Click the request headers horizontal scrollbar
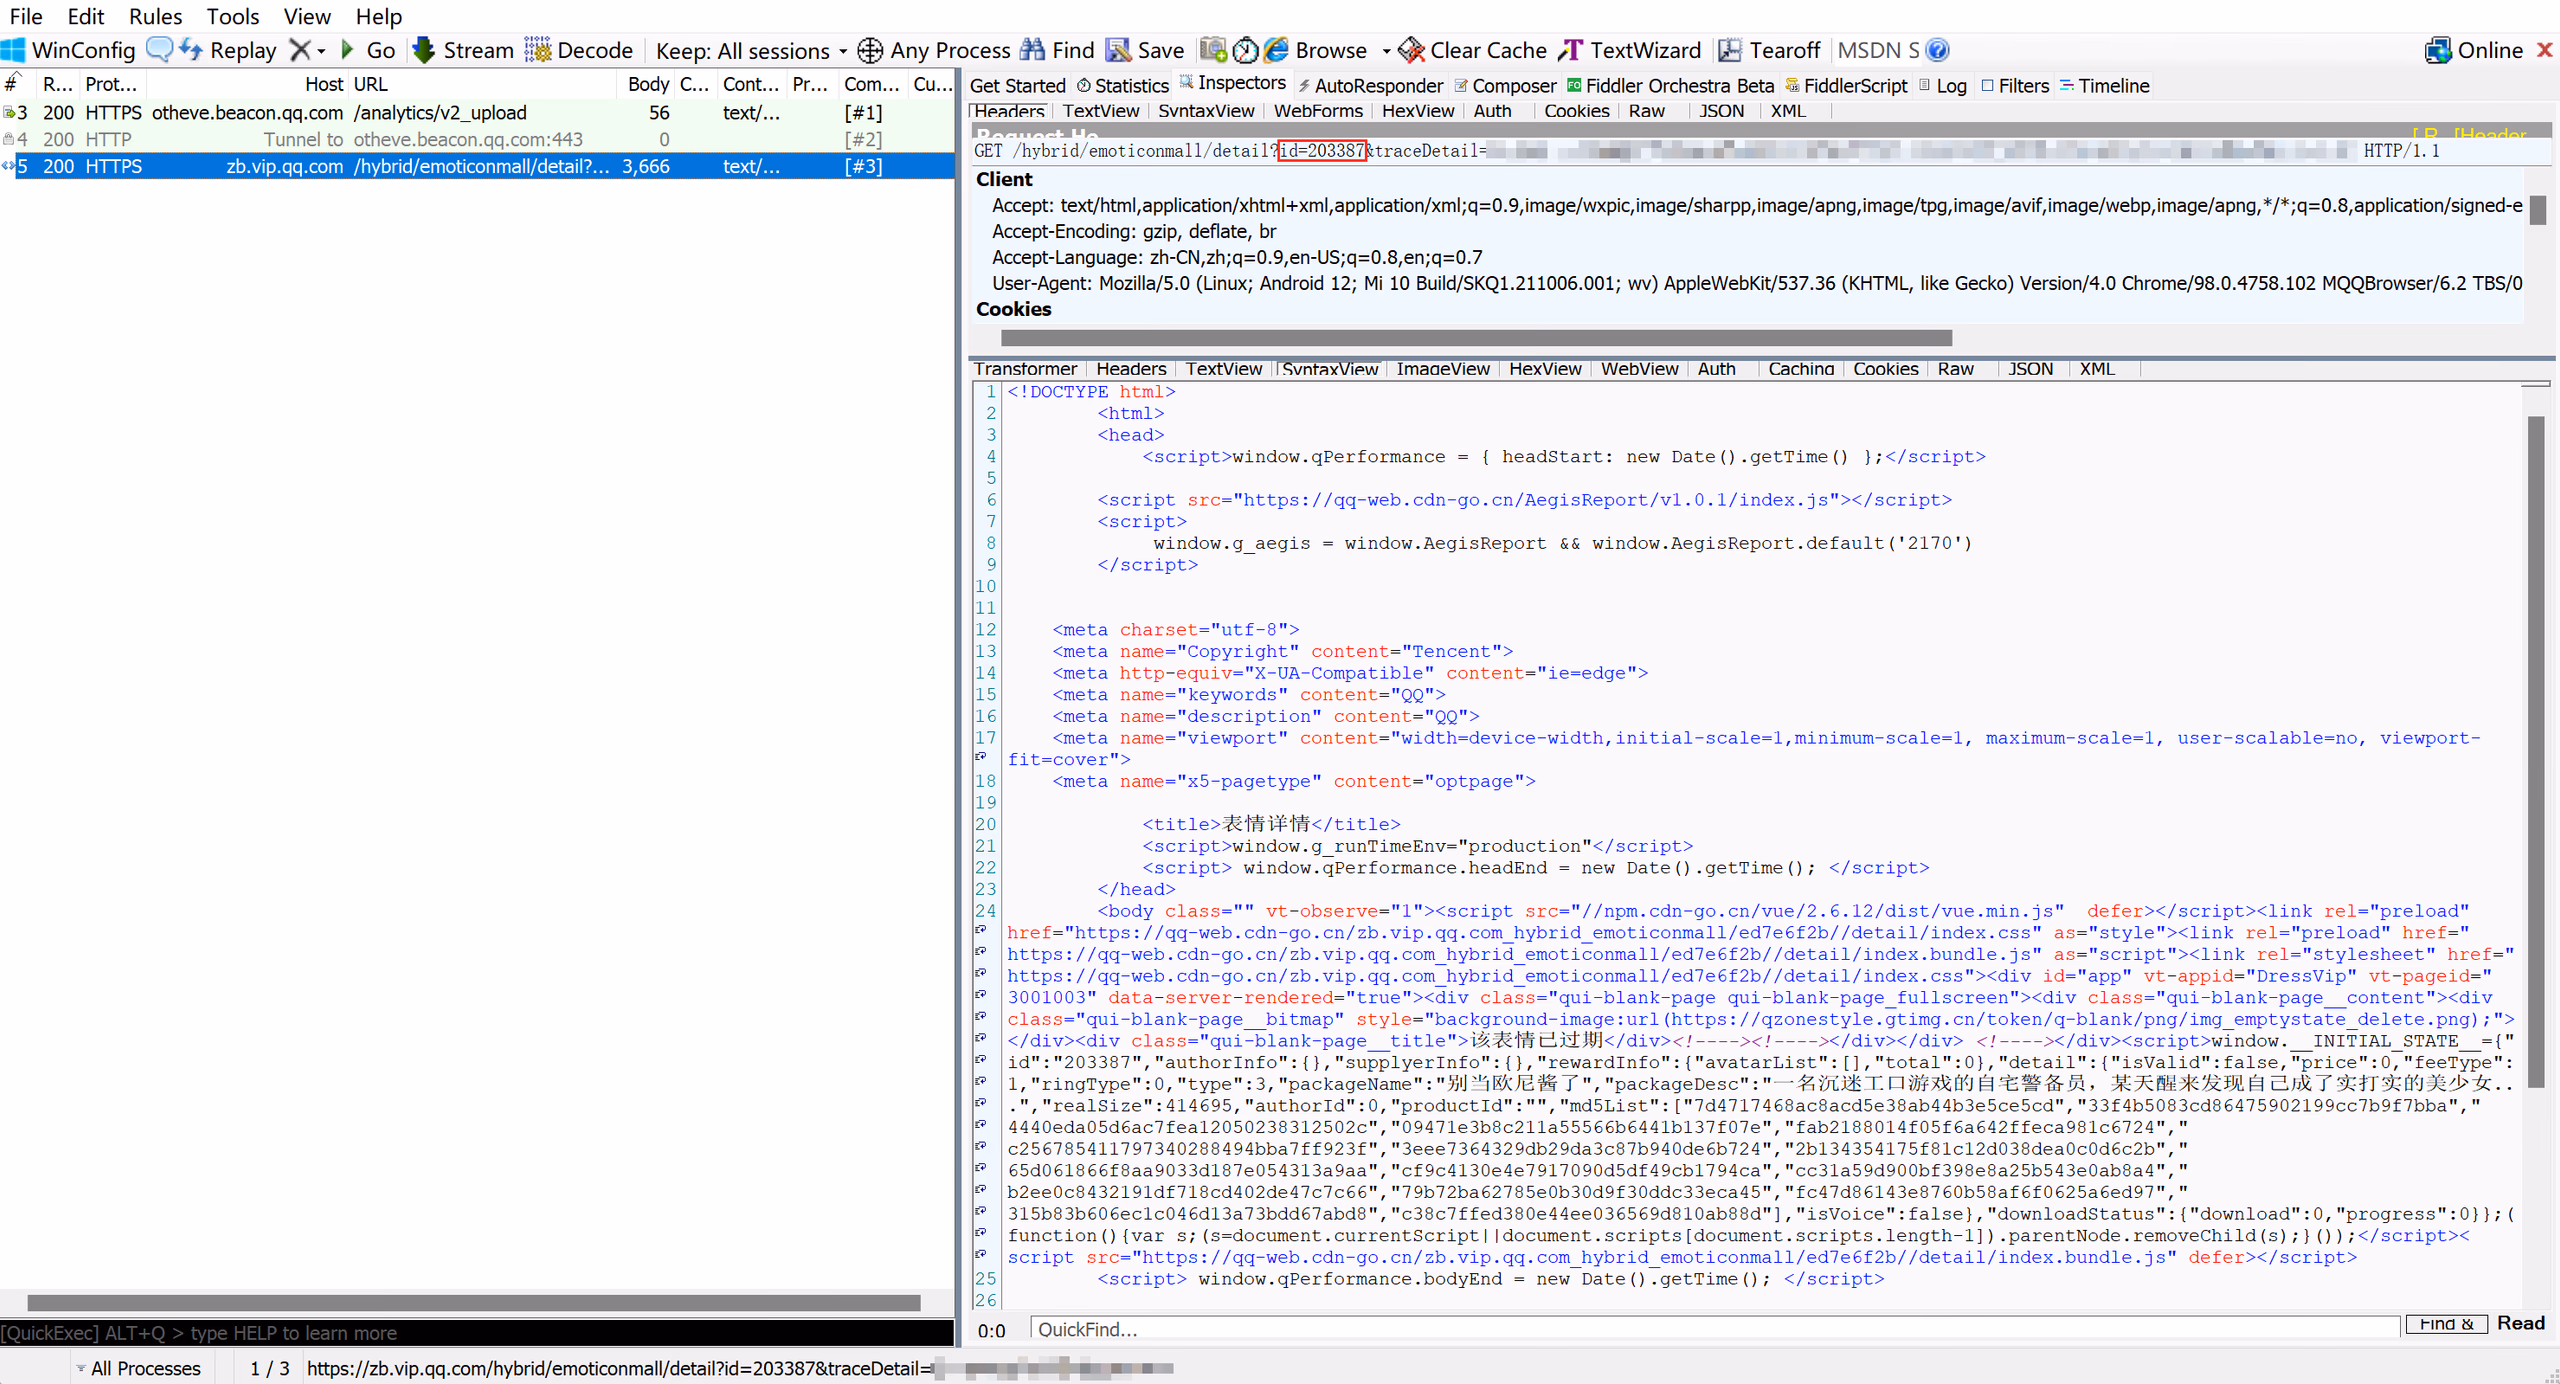The height and width of the screenshot is (1384, 2560). click(x=1476, y=338)
